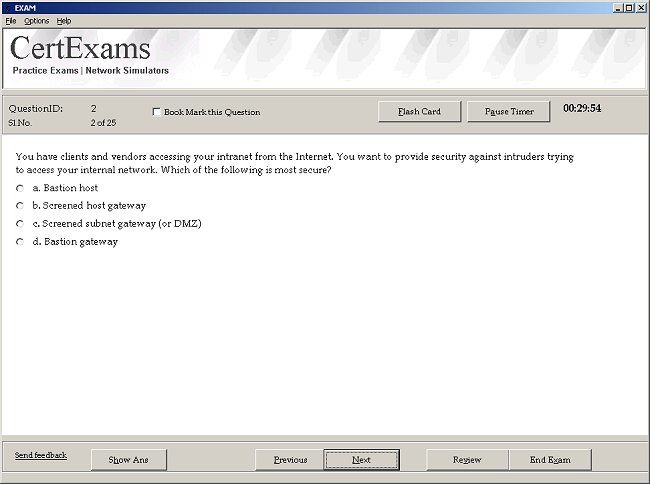The width and height of the screenshot is (650, 484).
Task: Open the Review screen
Action: (467, 460)
